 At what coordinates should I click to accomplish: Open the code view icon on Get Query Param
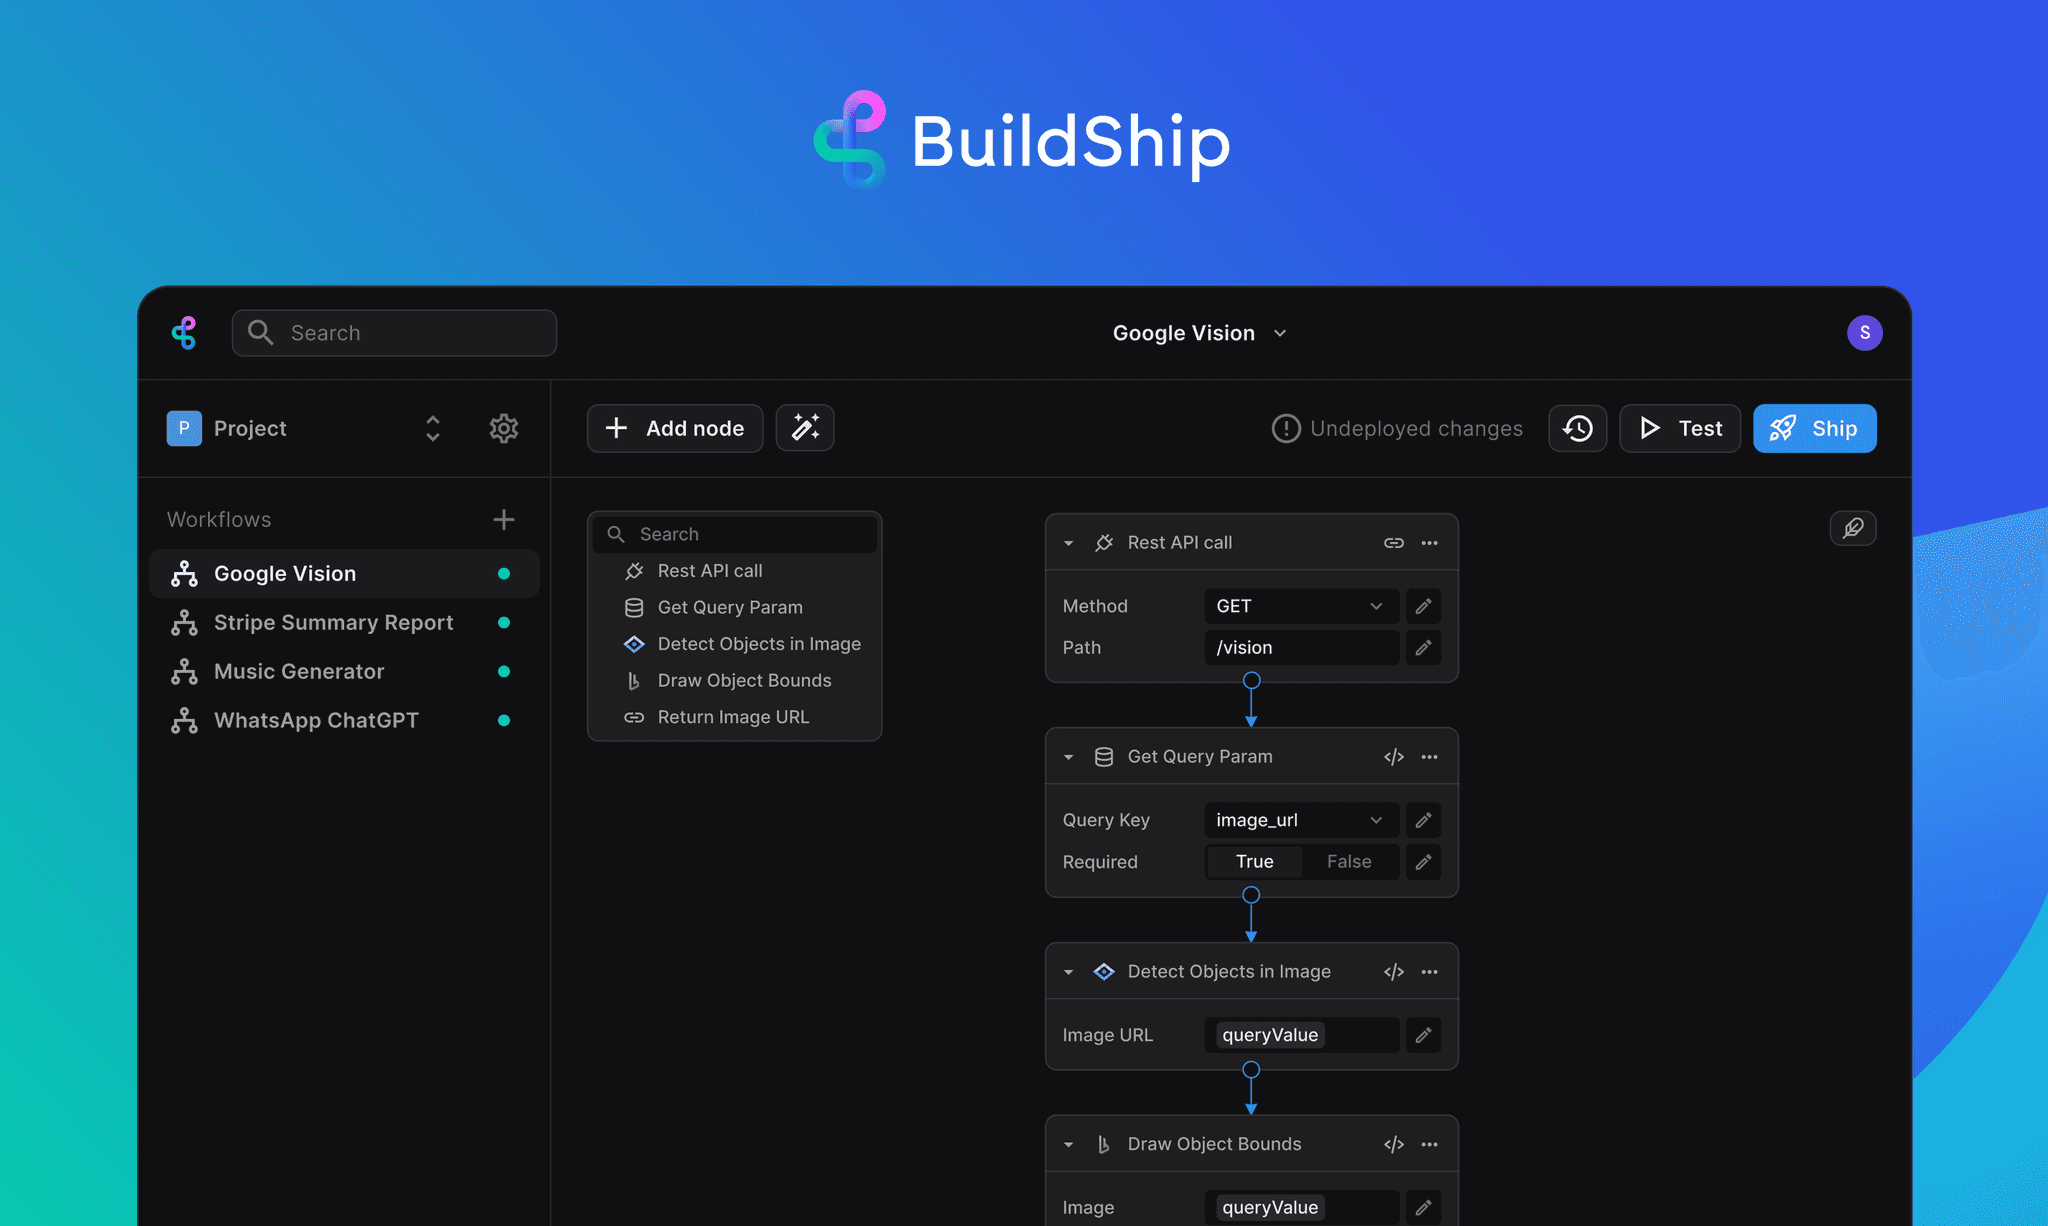(x=1393, y=757)
